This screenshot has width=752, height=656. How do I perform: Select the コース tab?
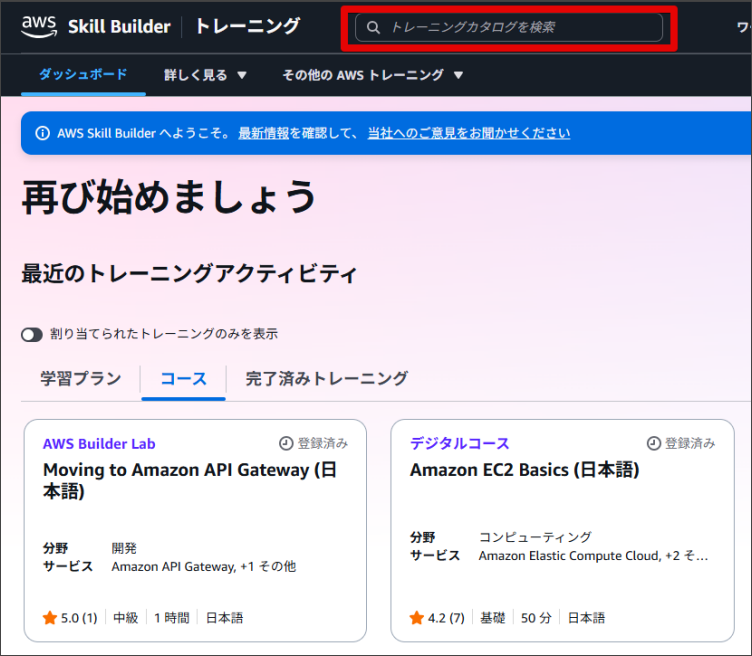pyautogui.click(x=183, y=379)
